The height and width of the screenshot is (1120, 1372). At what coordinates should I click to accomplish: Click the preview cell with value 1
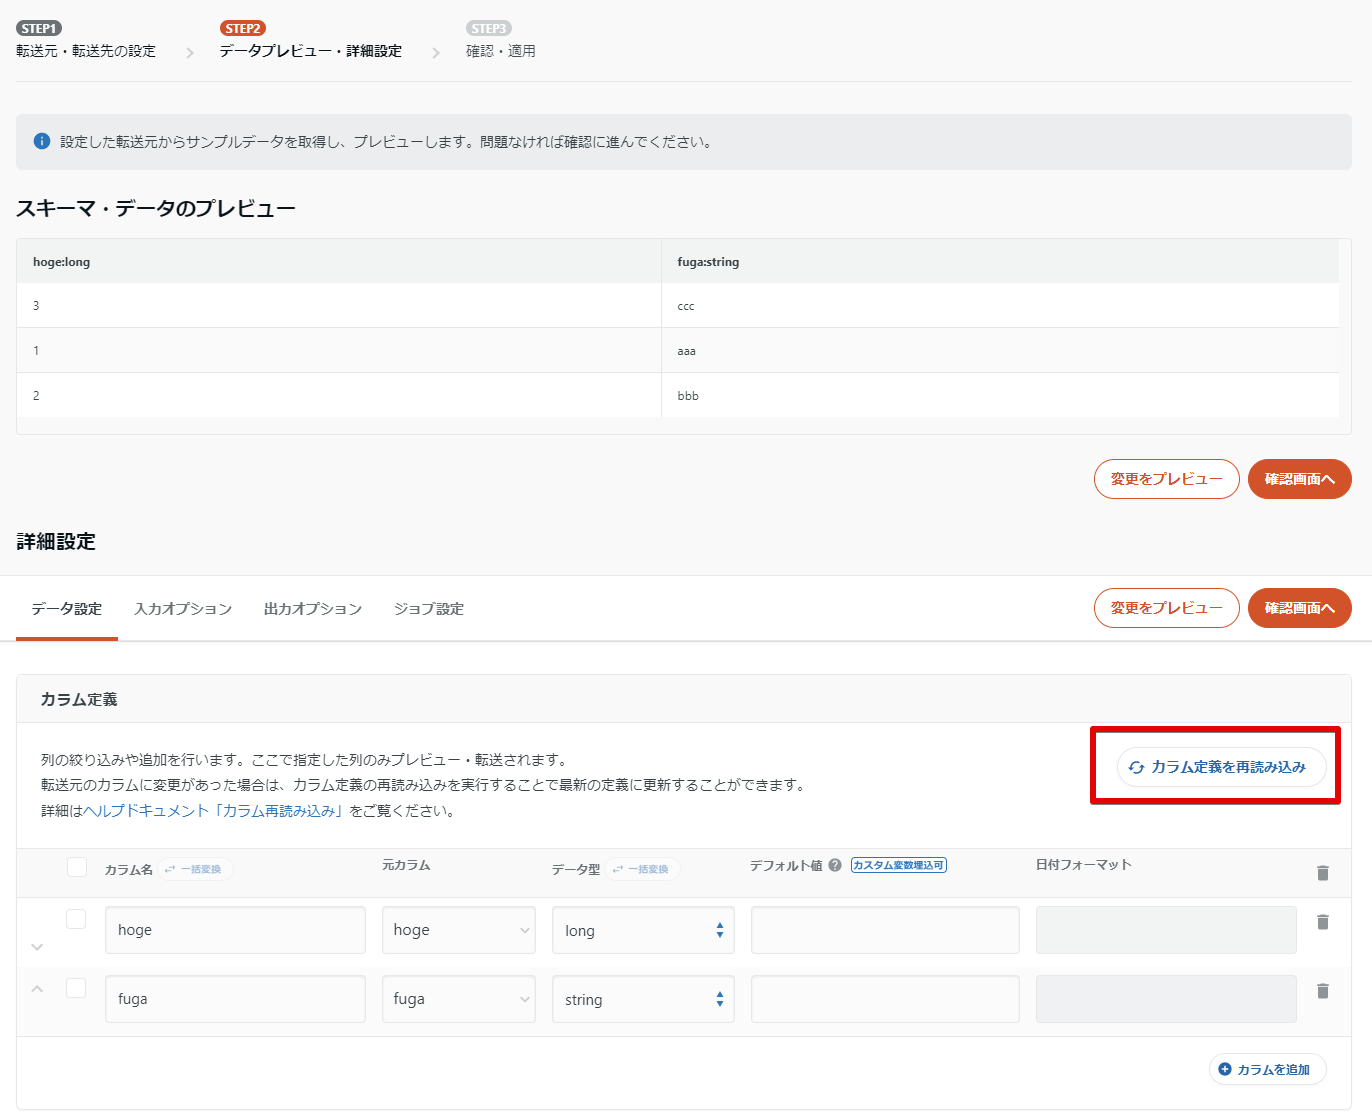[x=339, y=351]
